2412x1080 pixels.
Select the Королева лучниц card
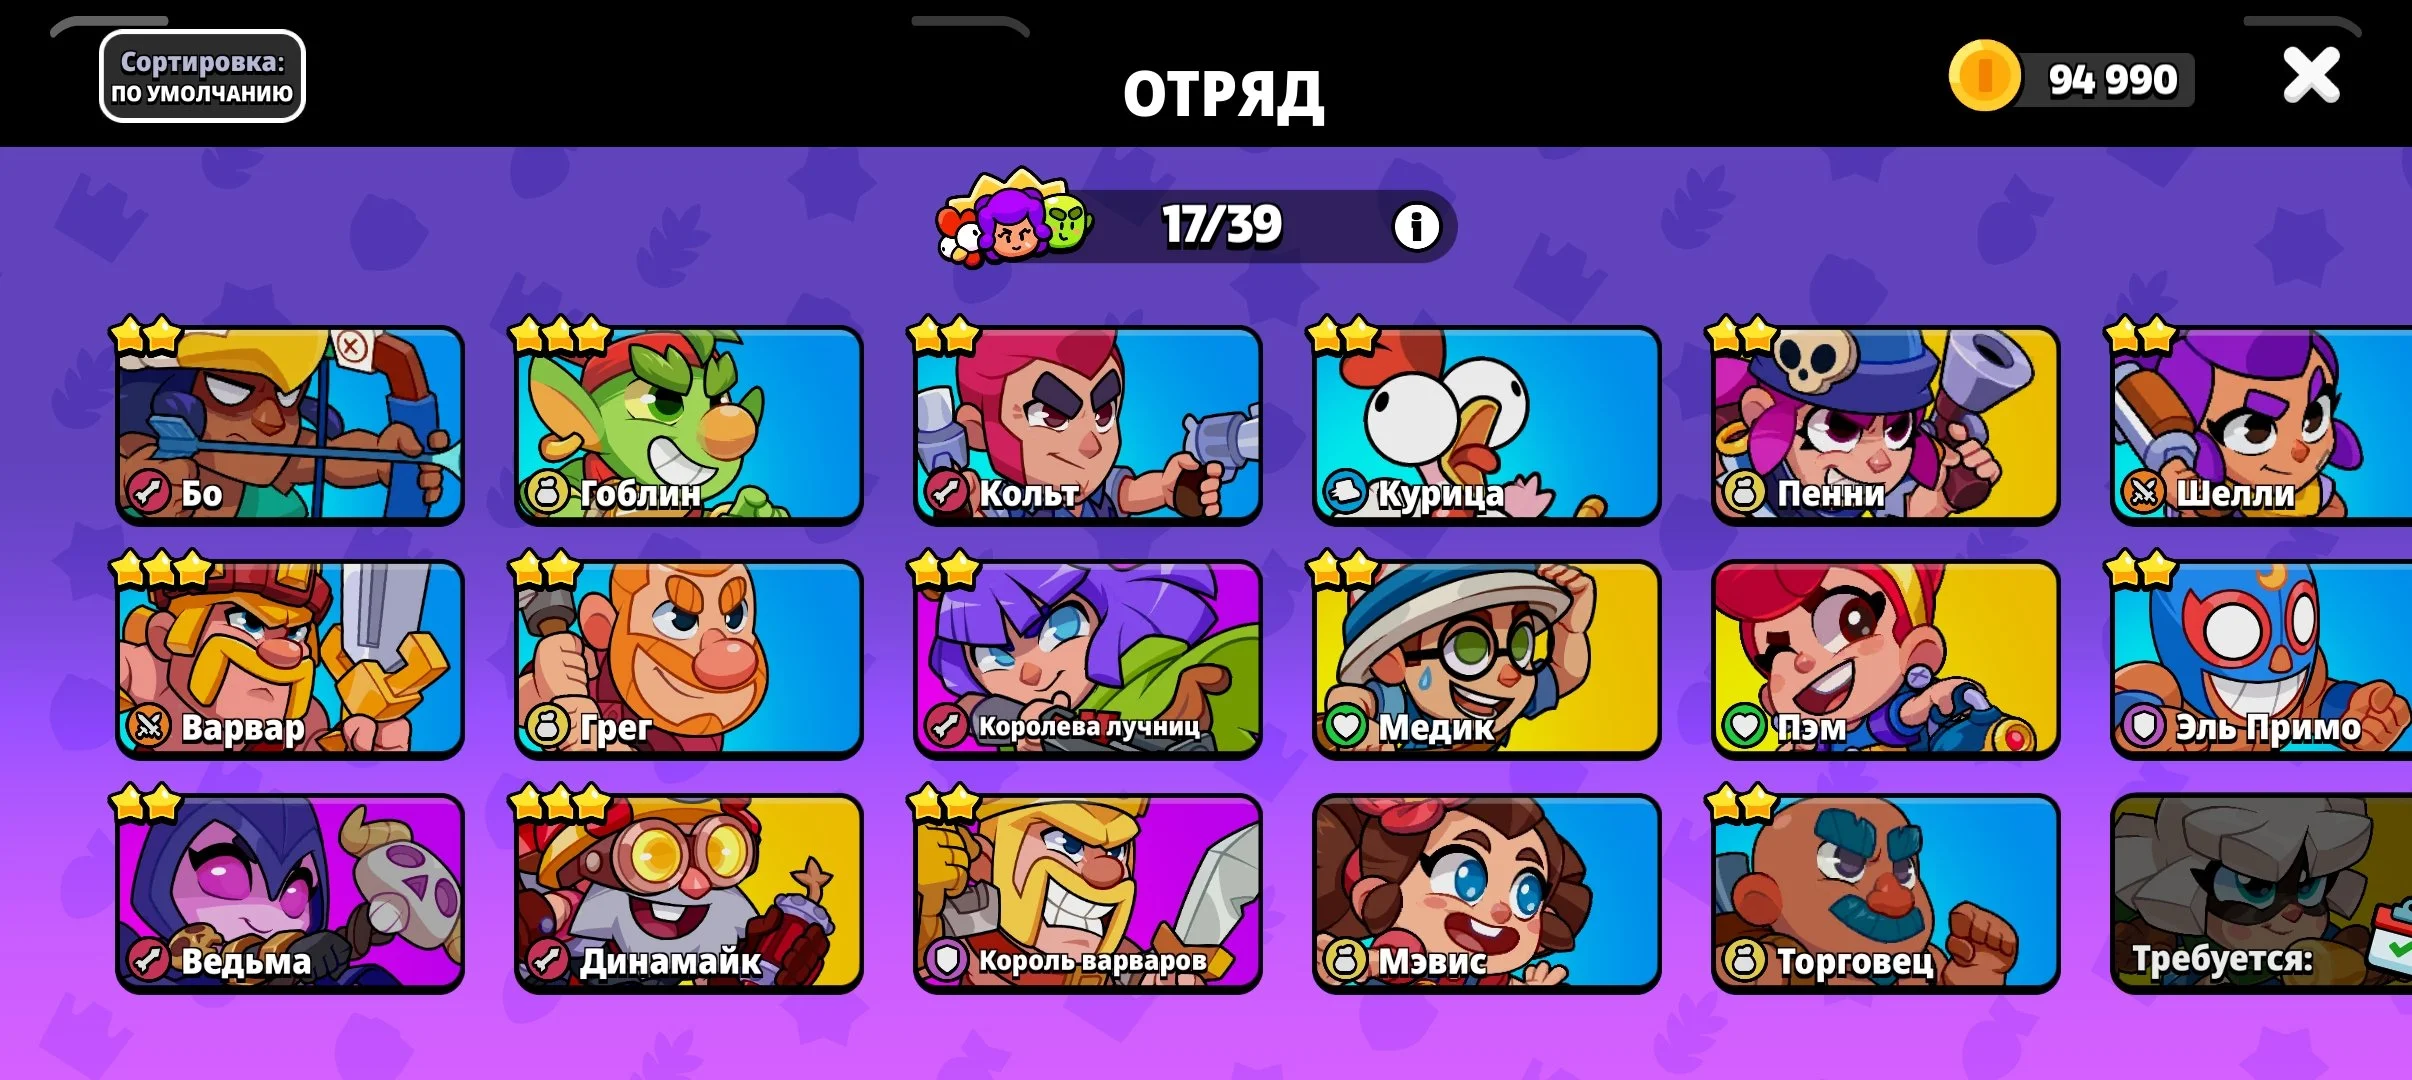pyautogui.click(x=1088, y=659)
